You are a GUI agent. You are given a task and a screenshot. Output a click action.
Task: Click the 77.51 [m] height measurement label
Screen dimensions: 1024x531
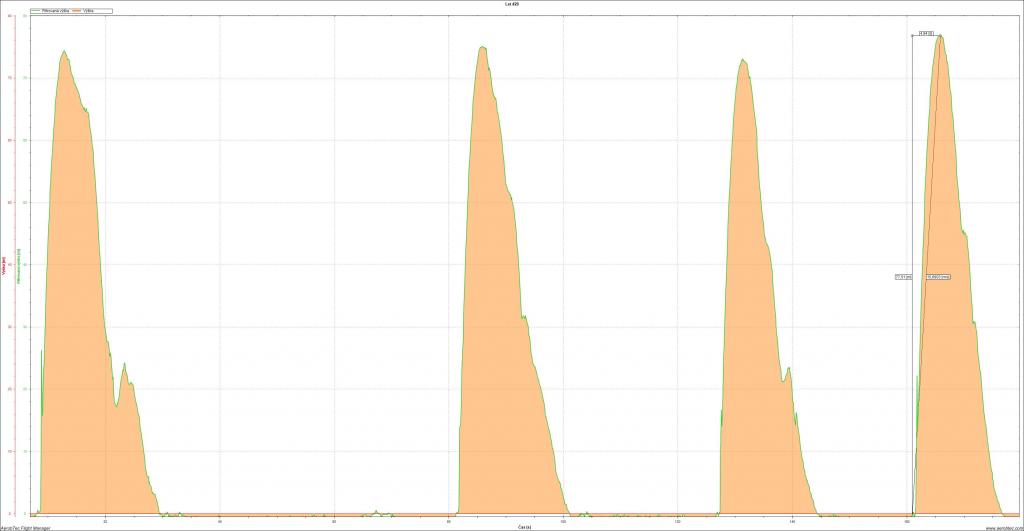click(902, 277)
